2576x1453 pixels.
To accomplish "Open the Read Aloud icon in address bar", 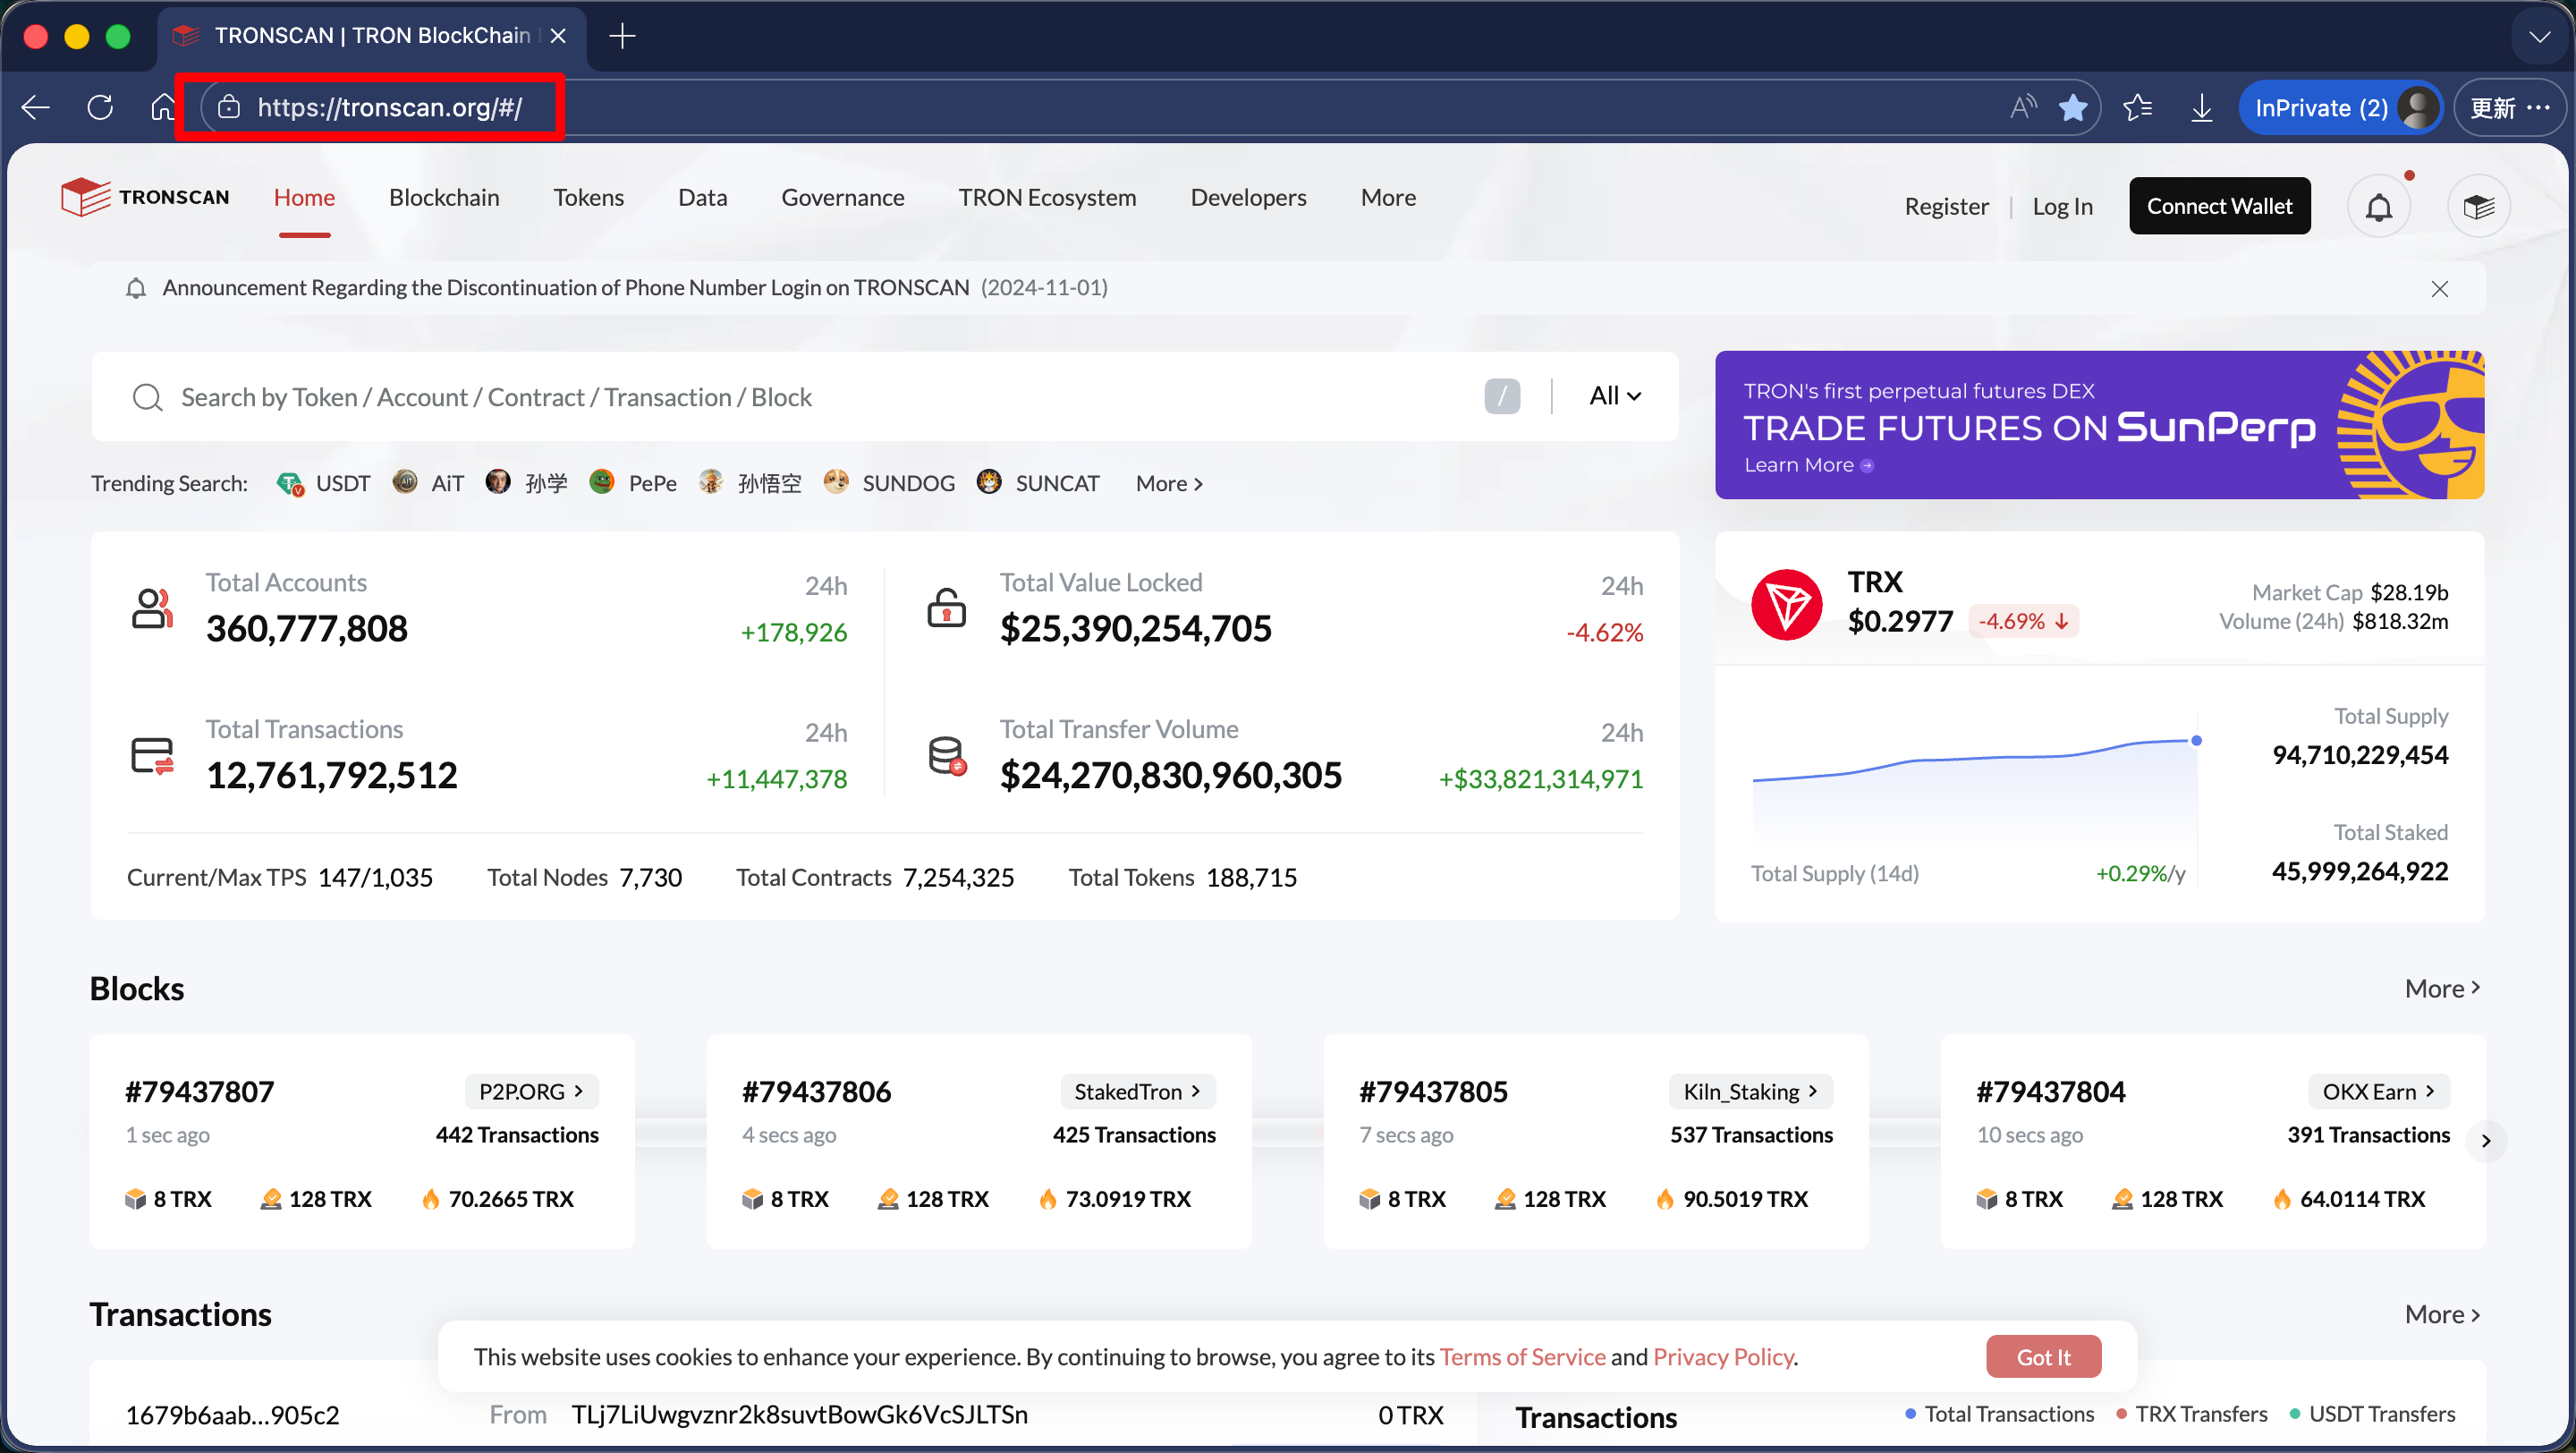I will (x=2022, y=107).
